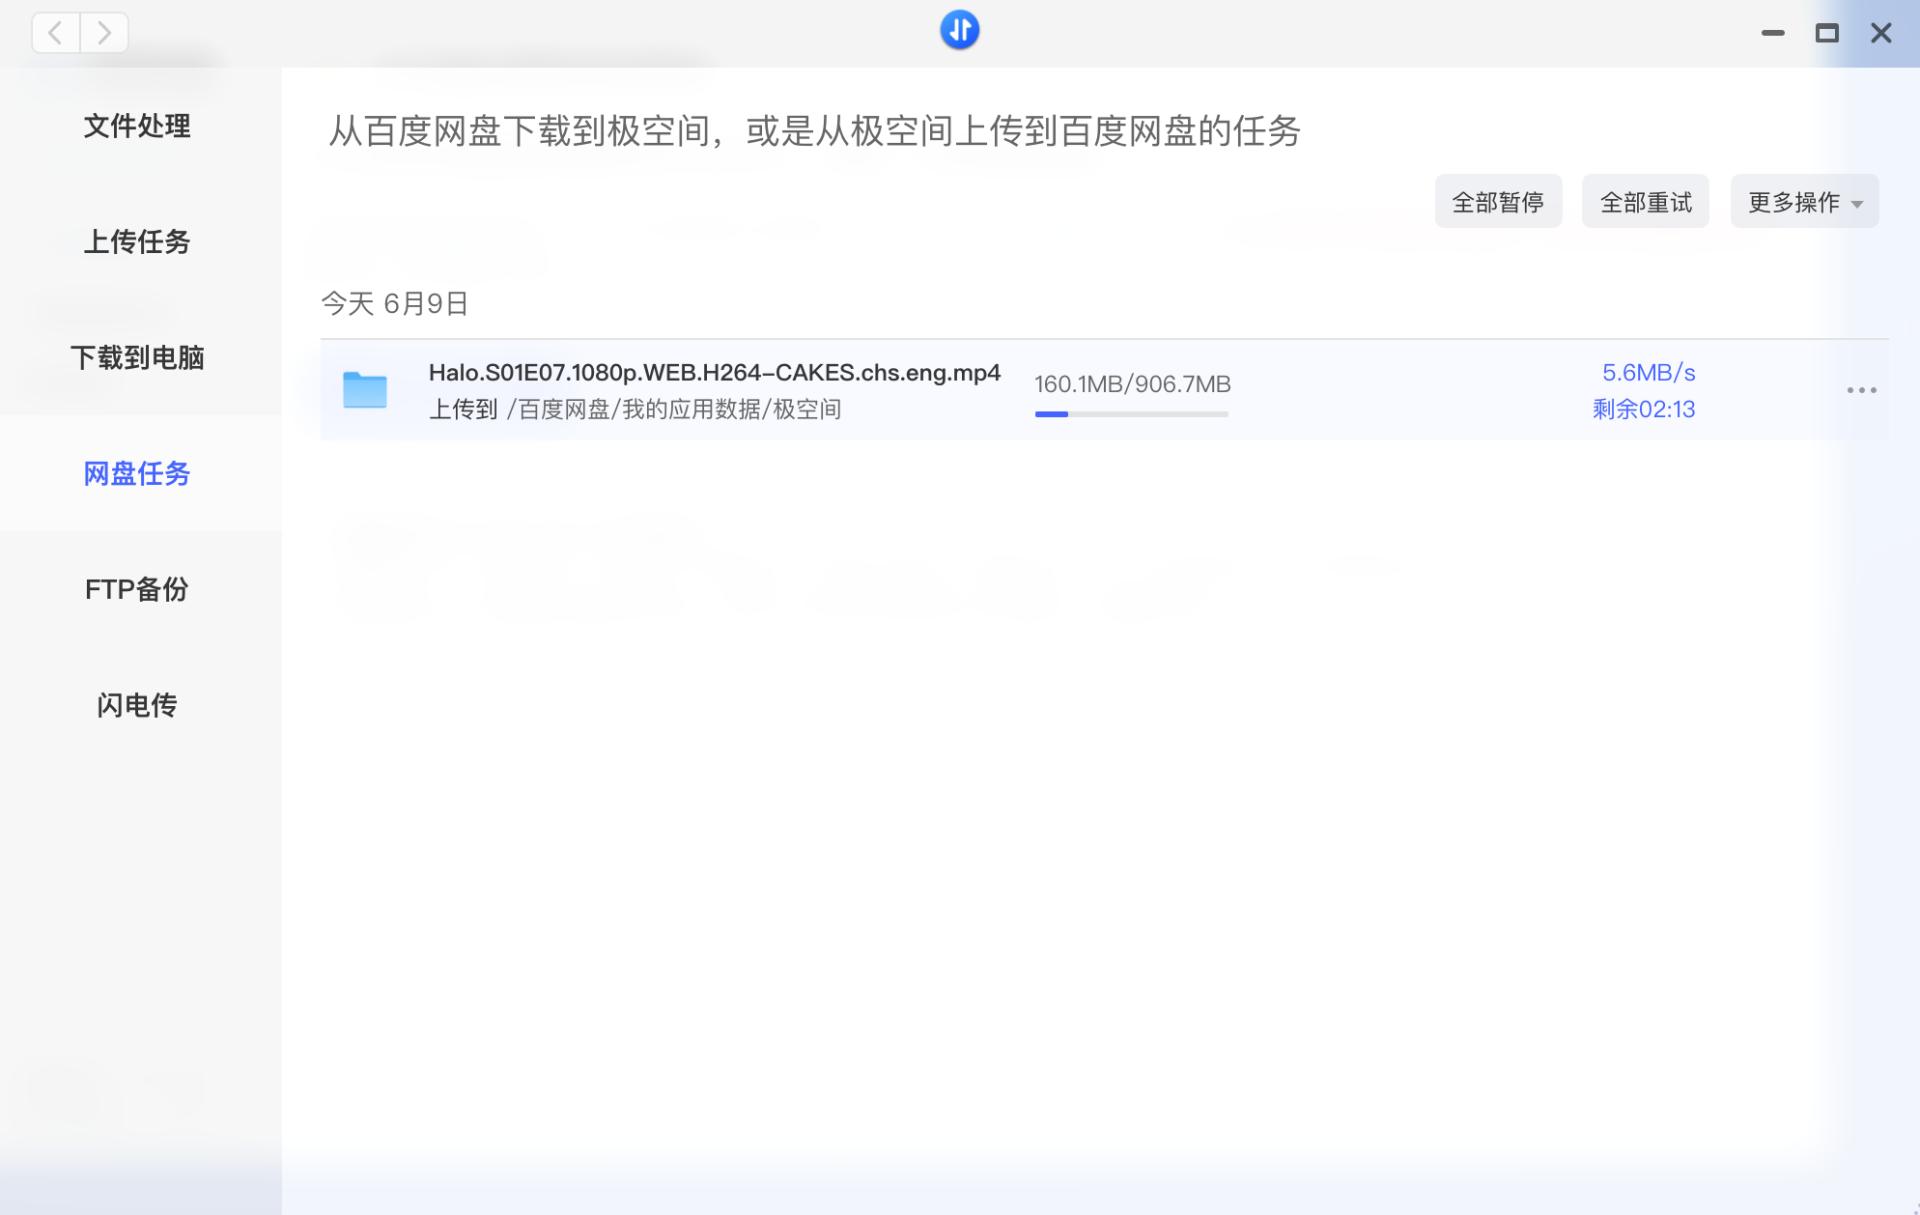Image resolution: width=1920 pixels, height=1215 pixels.
Task: Select the 网盘任务 sidebar entry
Action: tap(137, 475)
